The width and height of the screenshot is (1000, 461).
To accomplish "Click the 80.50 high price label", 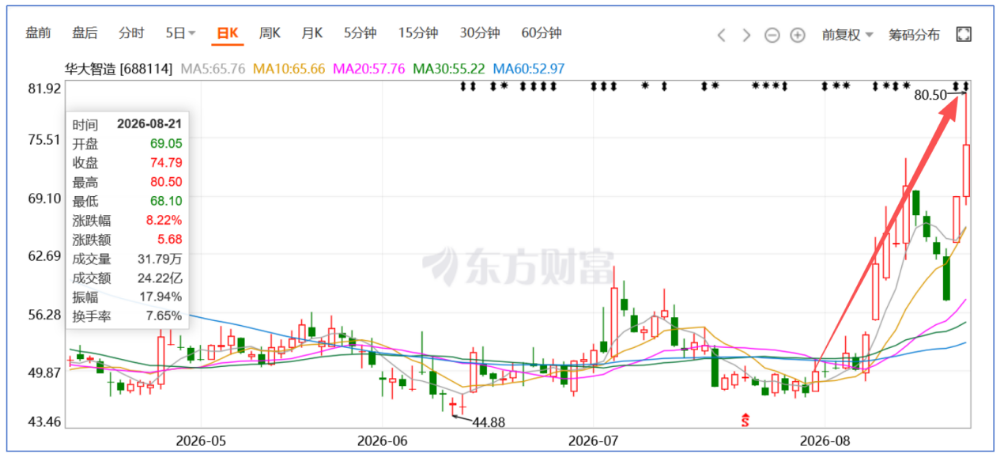I will pos(930,95).
